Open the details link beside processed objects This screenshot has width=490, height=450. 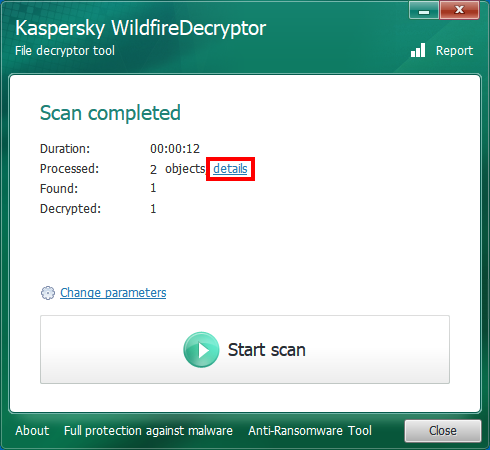[230, 169]
